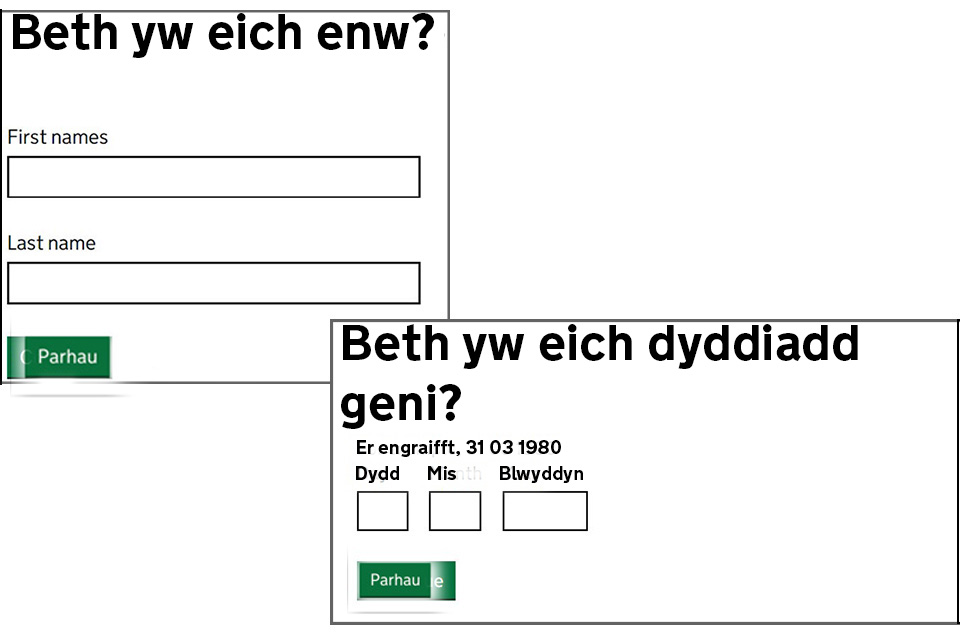Click the 'Beth yw eich enw?' heading
Screen dimensions: 960x640
tap(222, 34)
